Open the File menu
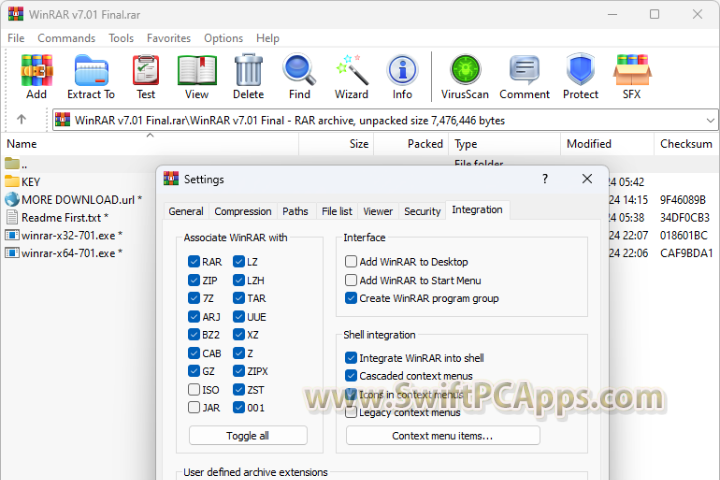This screenshot has width=720, height=480. (x=16, y=38)
